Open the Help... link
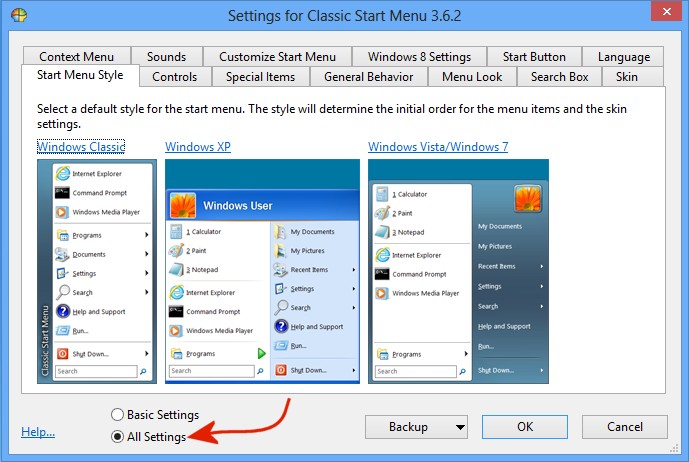The width and height of the screenshot is (689, 462). pos(38,432)
